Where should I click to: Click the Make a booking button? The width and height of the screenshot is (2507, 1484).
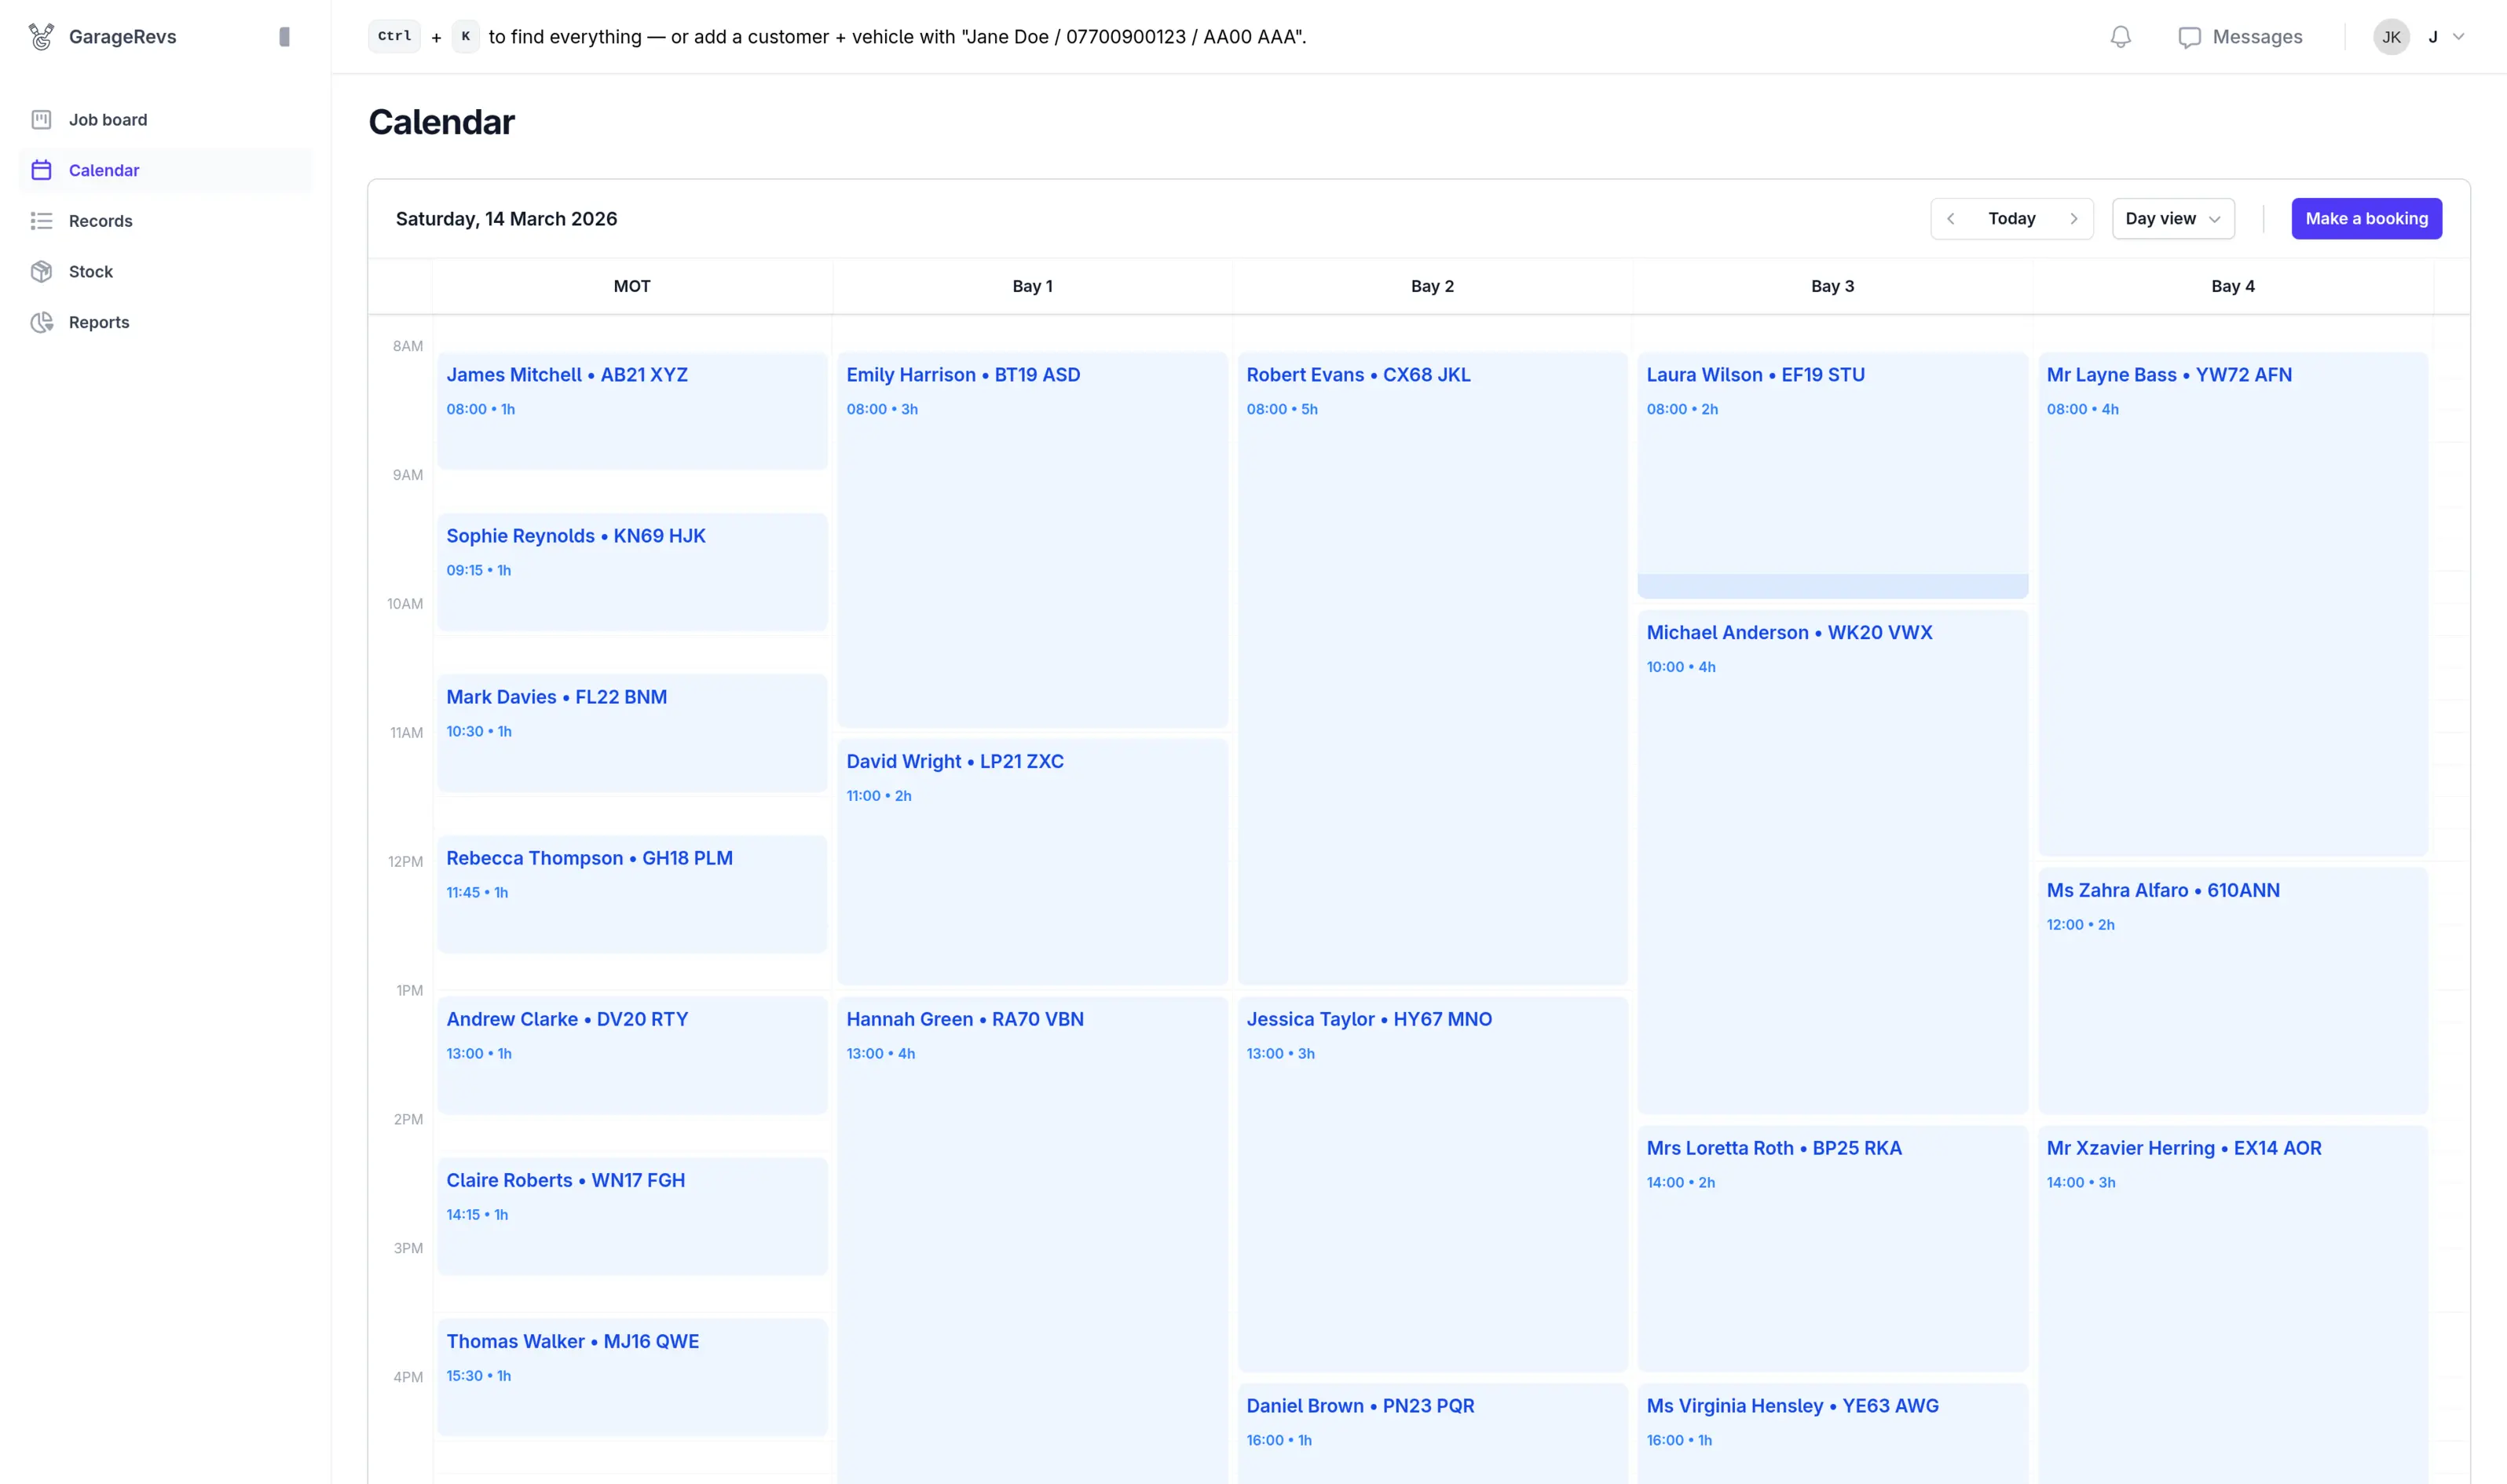[x=2366, y=218]
